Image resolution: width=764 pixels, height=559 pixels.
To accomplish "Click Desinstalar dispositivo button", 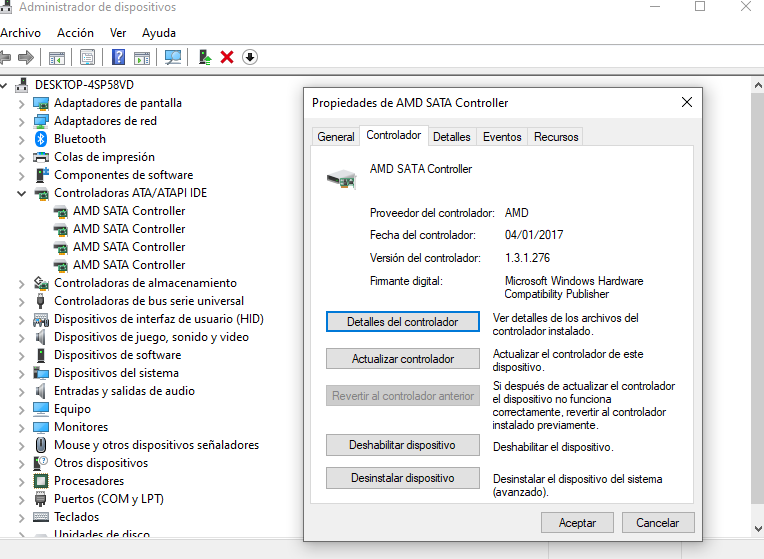I will [403, 478].
